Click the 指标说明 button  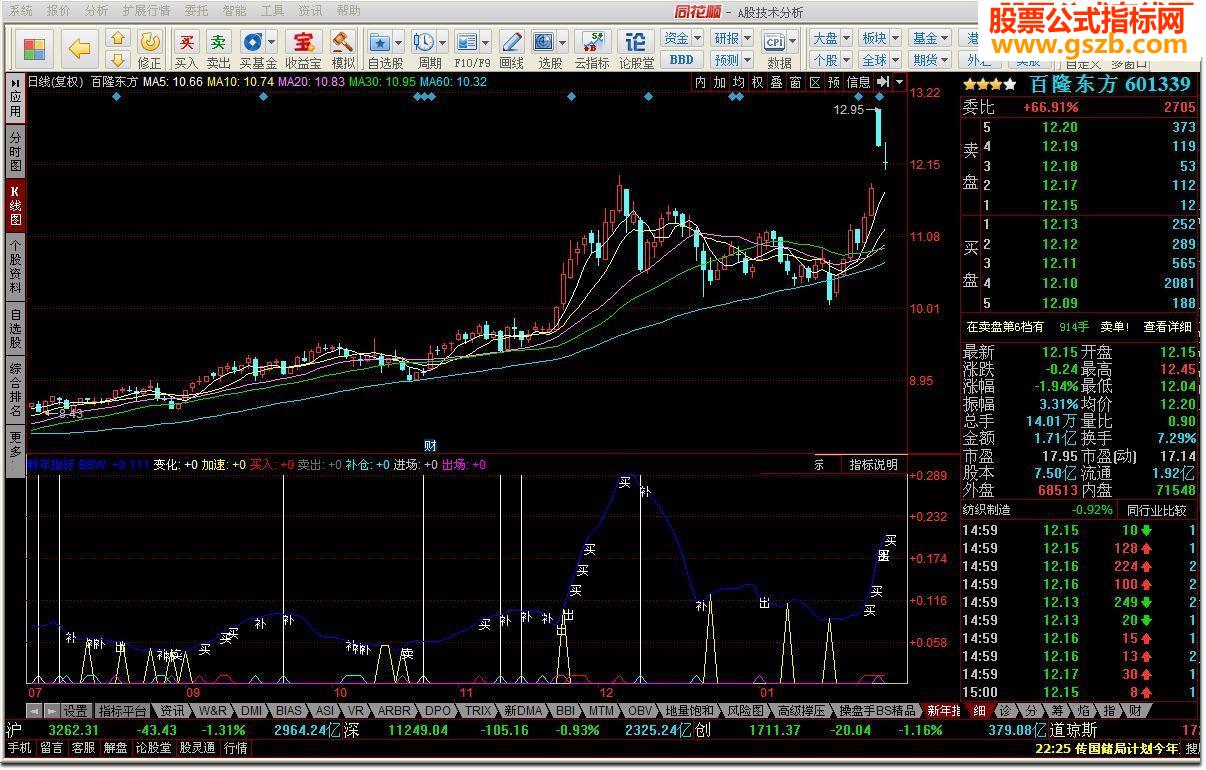873,464
